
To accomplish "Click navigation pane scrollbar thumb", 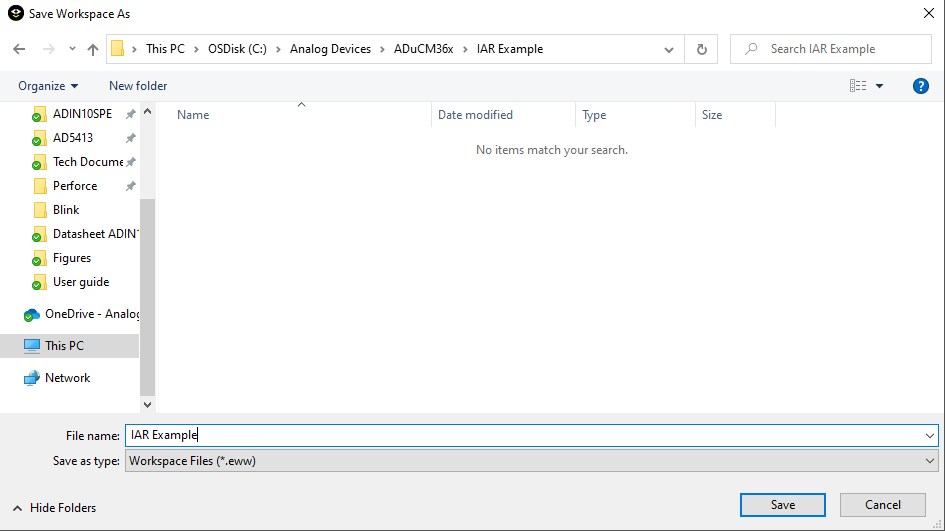I will [x=147, y=297].
